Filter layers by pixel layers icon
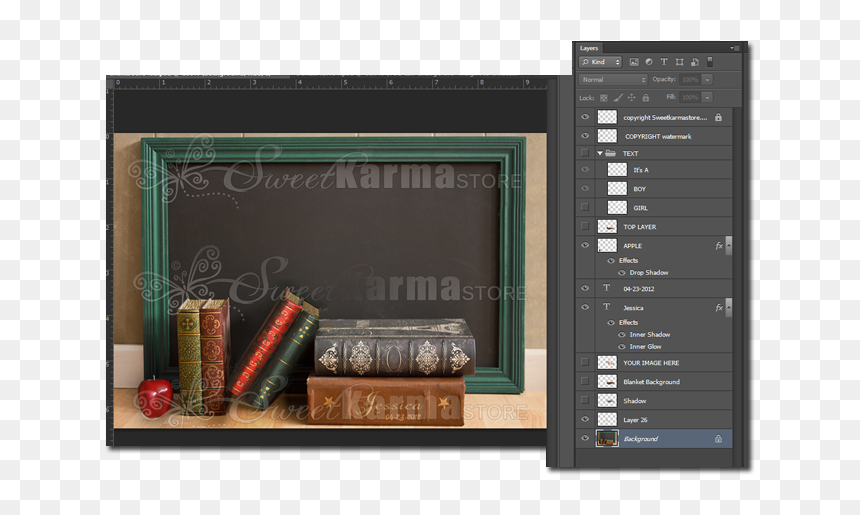The image size is (860, 515). [x=634, y=62]
